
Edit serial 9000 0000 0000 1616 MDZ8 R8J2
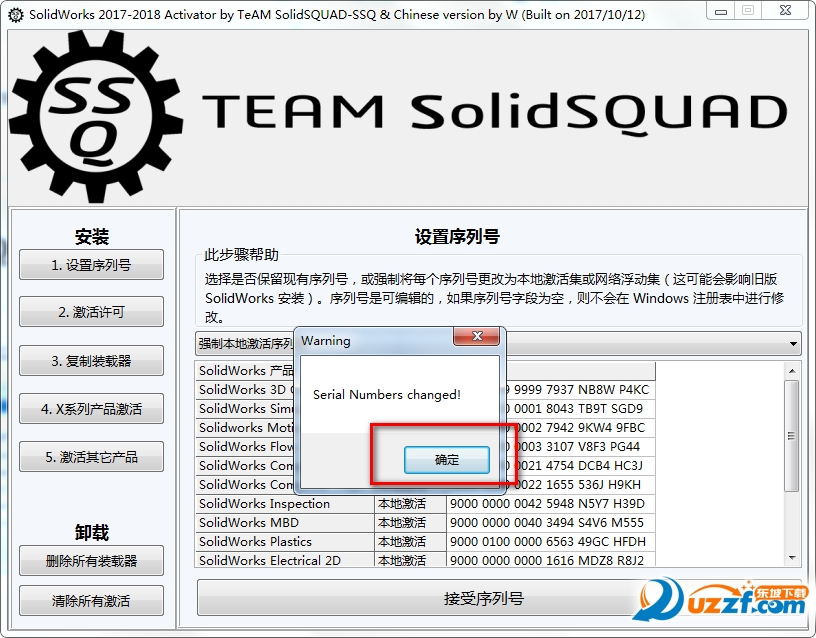point(551,560)
